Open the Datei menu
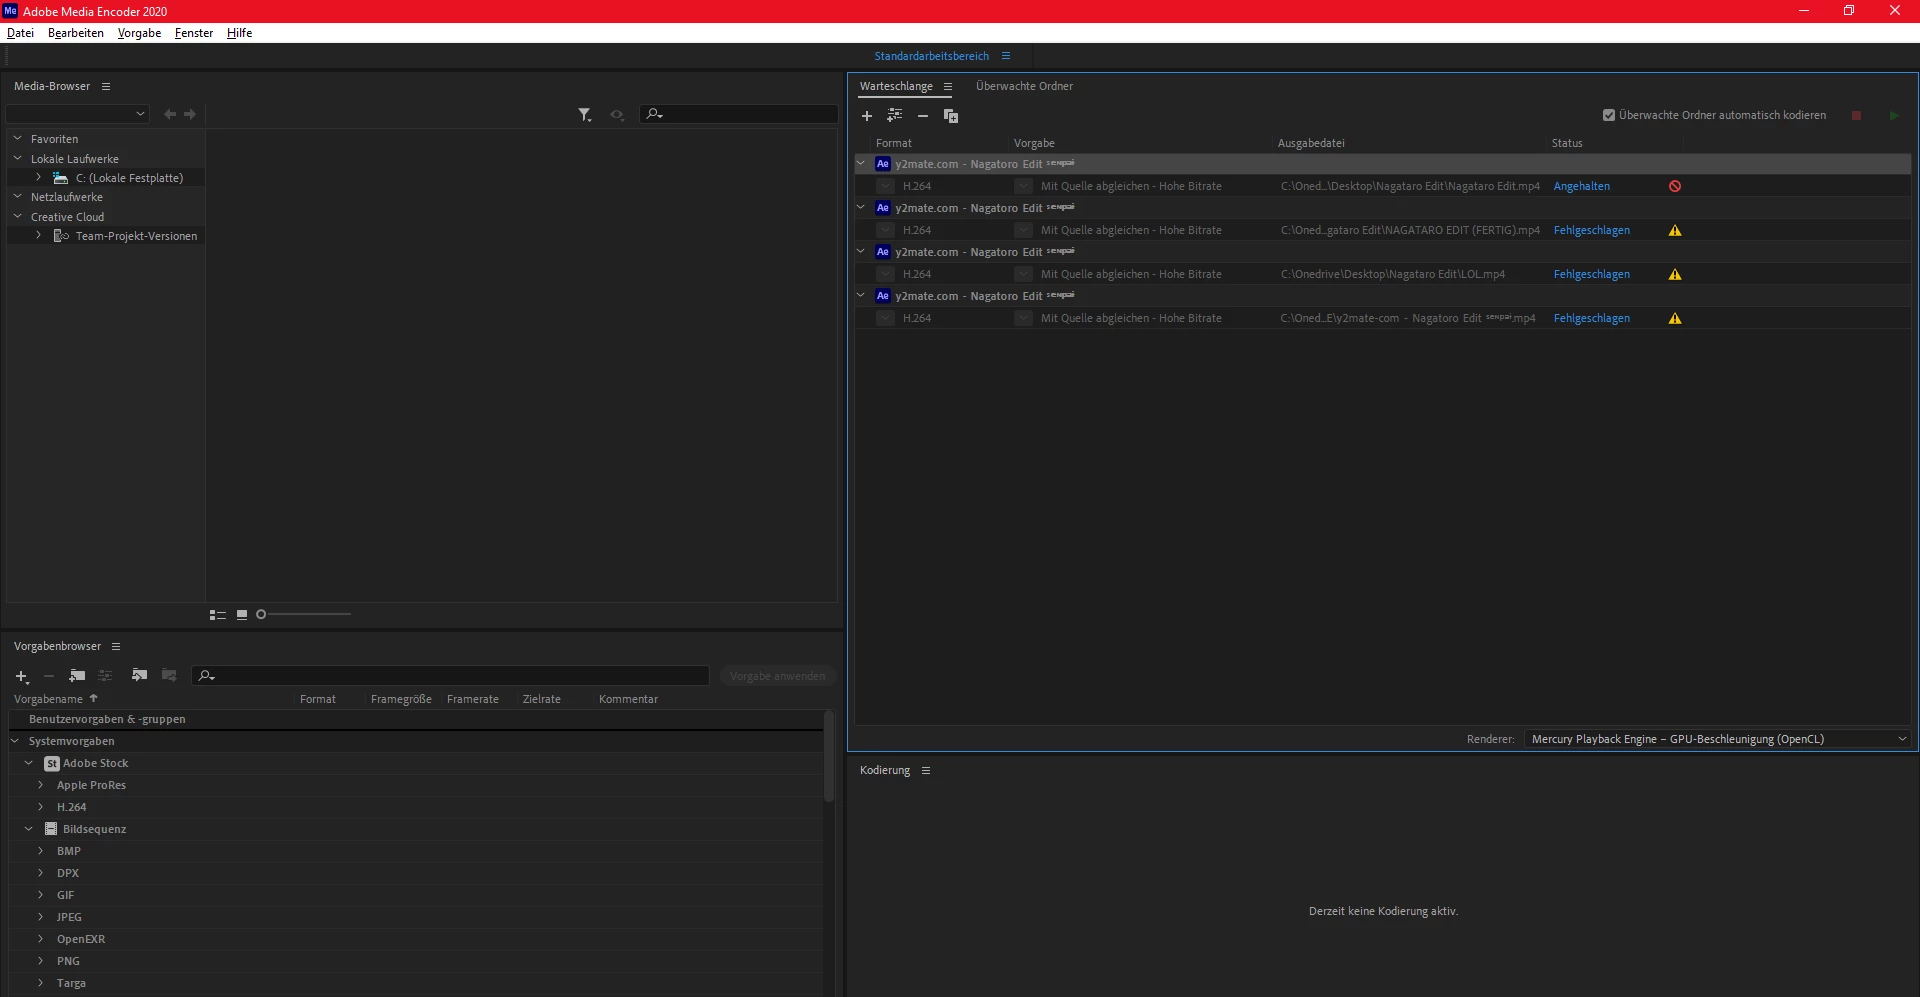1920x997 pixels. pos(20,33)
